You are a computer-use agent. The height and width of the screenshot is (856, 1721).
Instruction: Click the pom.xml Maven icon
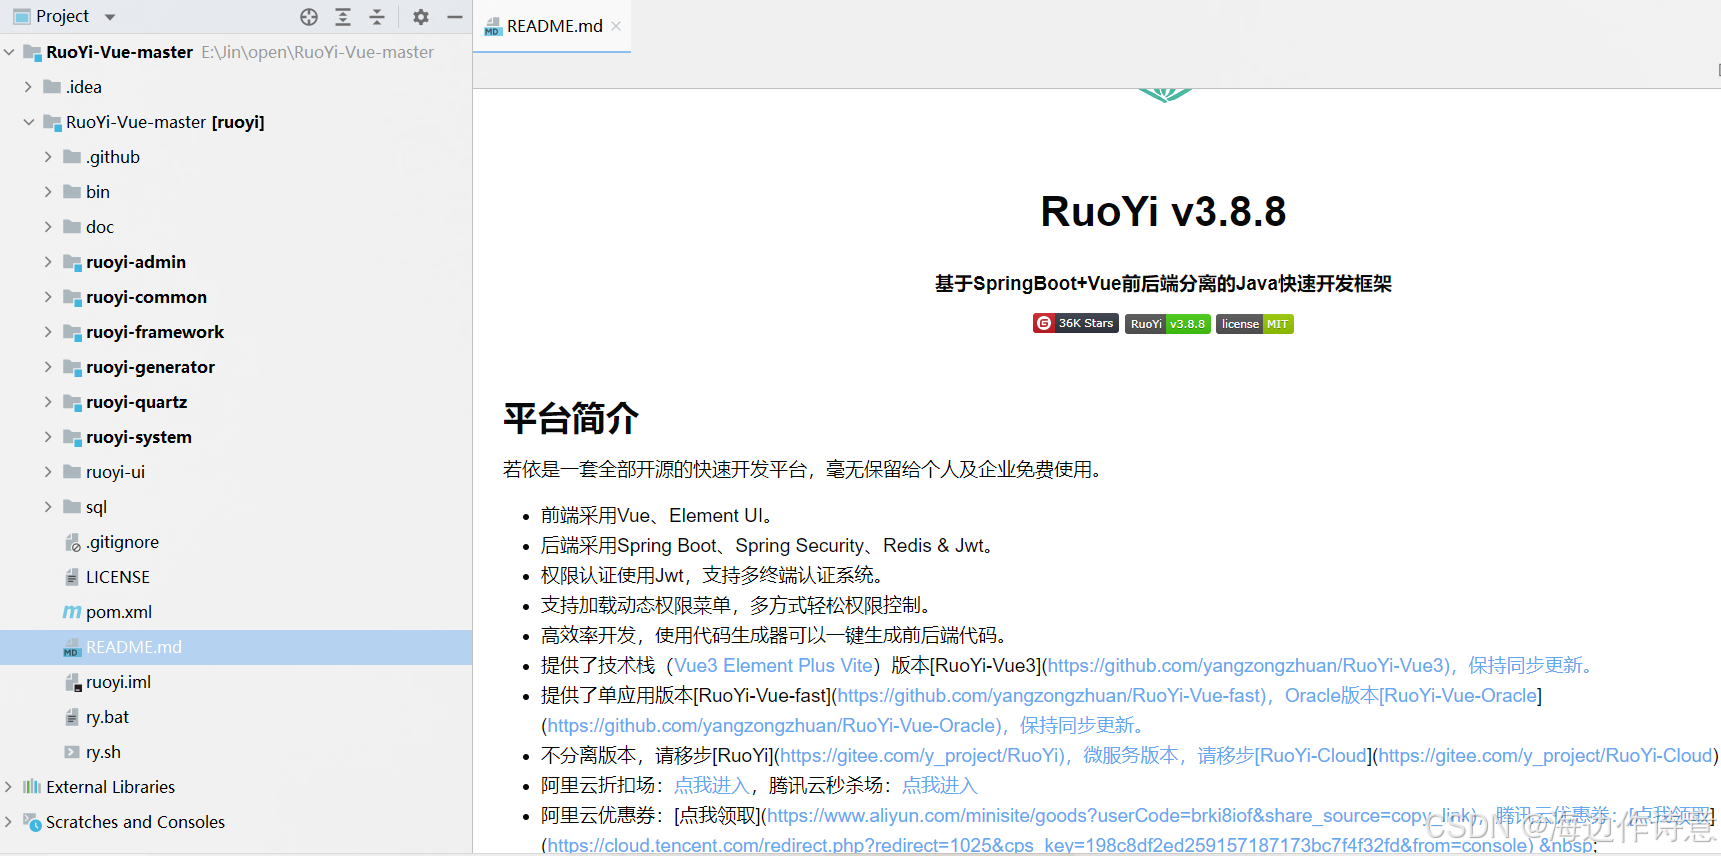(72, 612)
